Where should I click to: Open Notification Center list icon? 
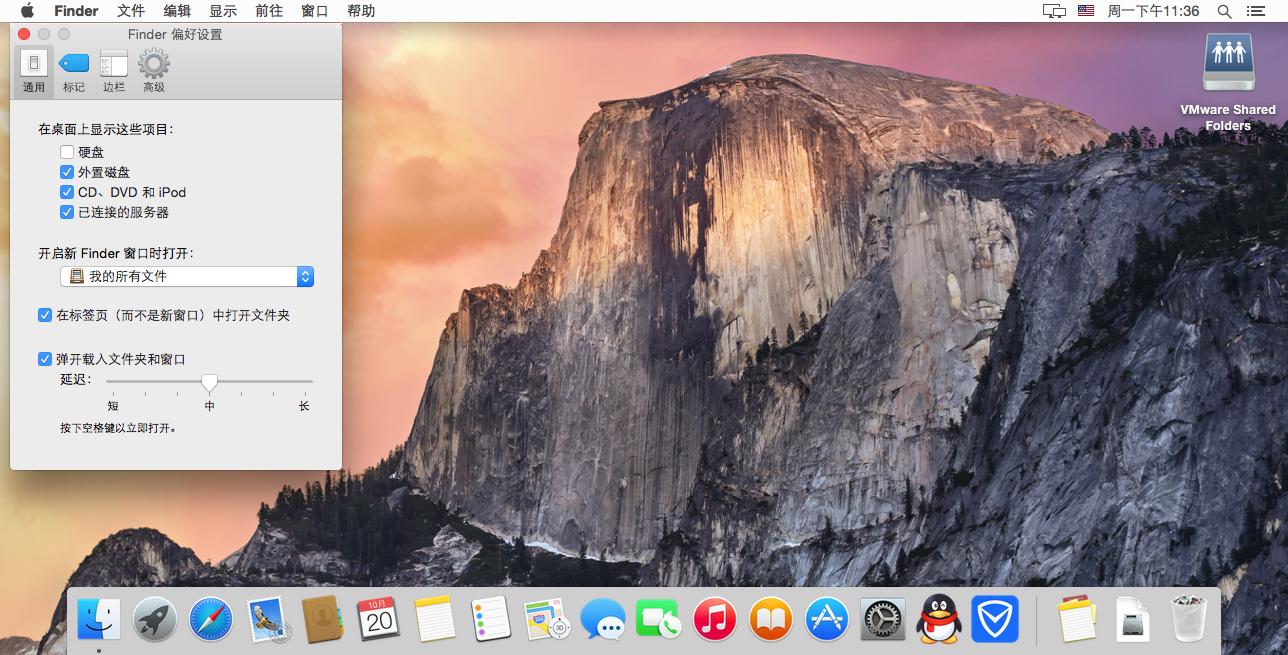(1256, 11)
